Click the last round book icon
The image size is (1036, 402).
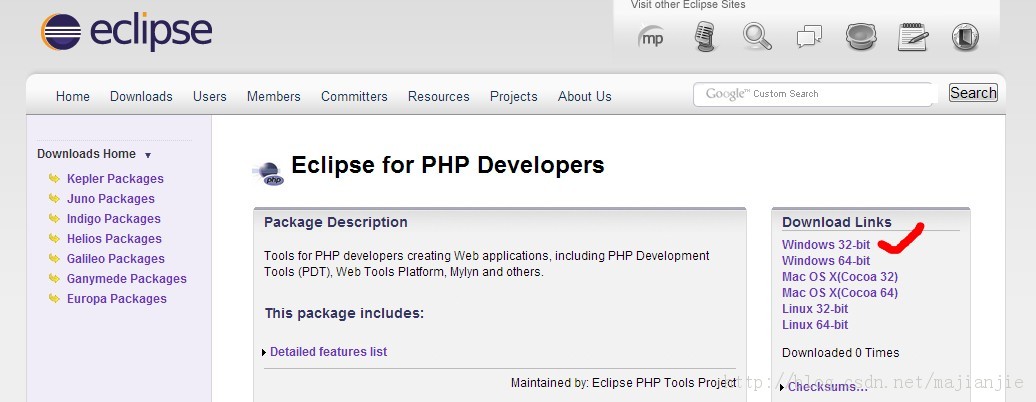(x=965, y=36)
